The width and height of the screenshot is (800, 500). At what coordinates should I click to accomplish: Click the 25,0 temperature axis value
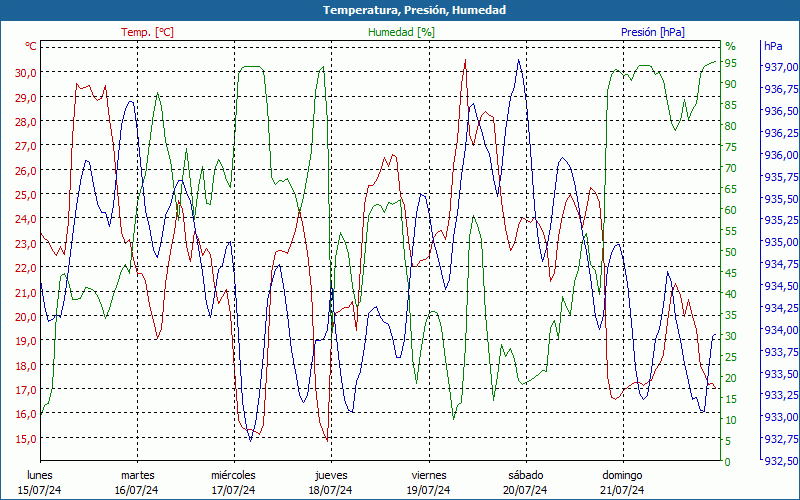tap(26, 194)
